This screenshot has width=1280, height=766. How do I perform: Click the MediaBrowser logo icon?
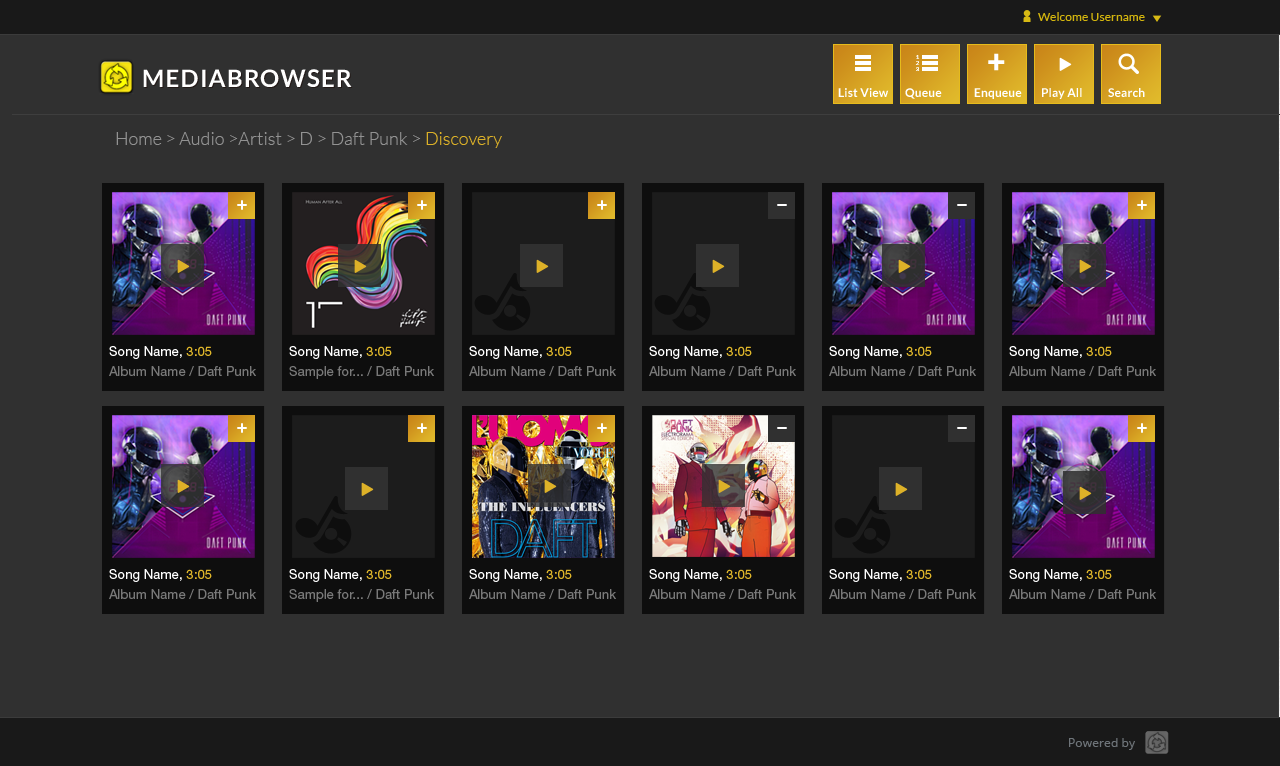point(116,77)
